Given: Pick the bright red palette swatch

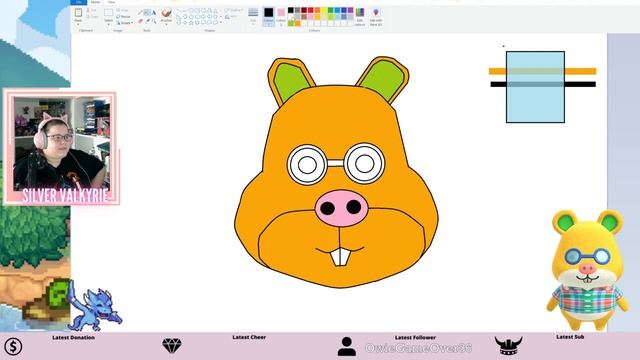Looking at the screenshot, I should pyautogui.click(x=311, y=10).
